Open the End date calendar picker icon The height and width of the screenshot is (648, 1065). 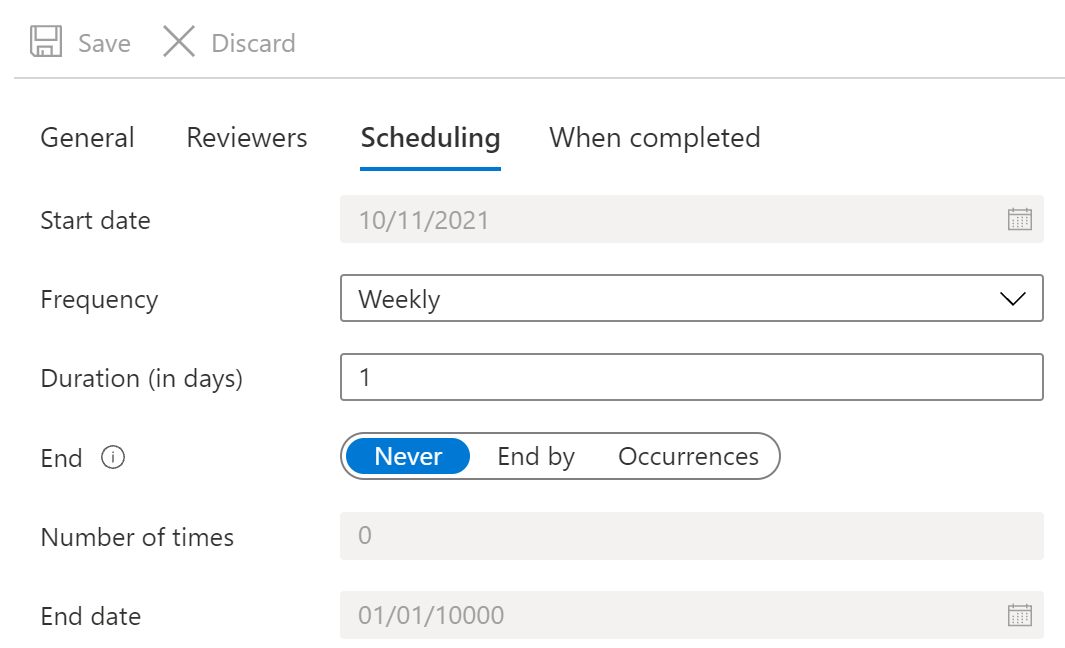coord(1019,615)
